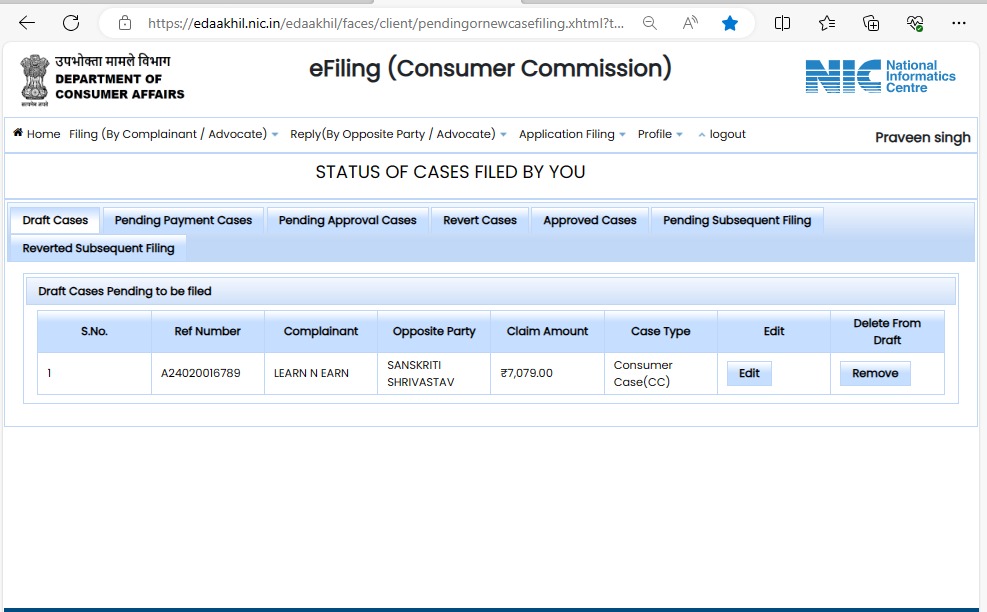Click the zoom magnifier icon in address bar
The image size is (987, 612).
(x=650, y=23)
